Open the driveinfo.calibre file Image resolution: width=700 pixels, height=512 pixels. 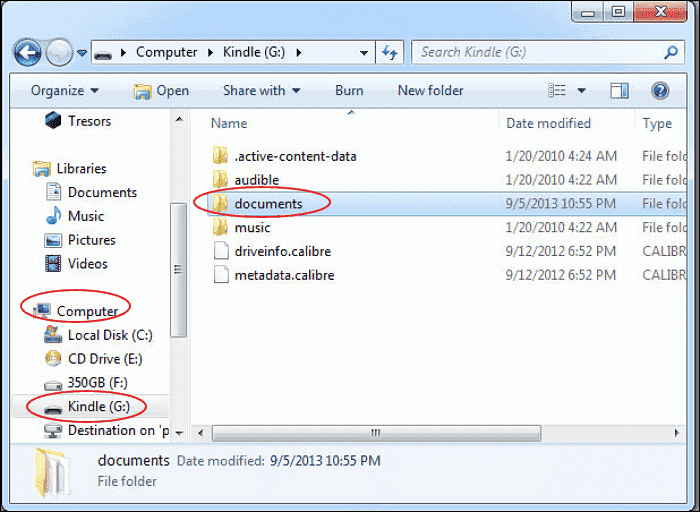click(x=283, y=251)
